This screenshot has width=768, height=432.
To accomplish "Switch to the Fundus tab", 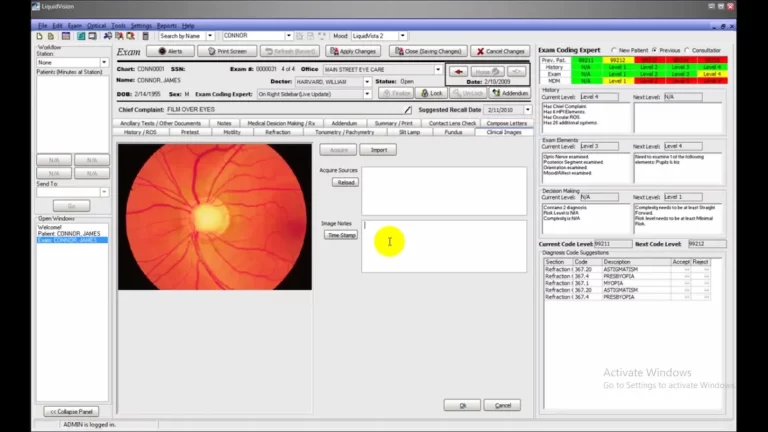I will point(453,132).
